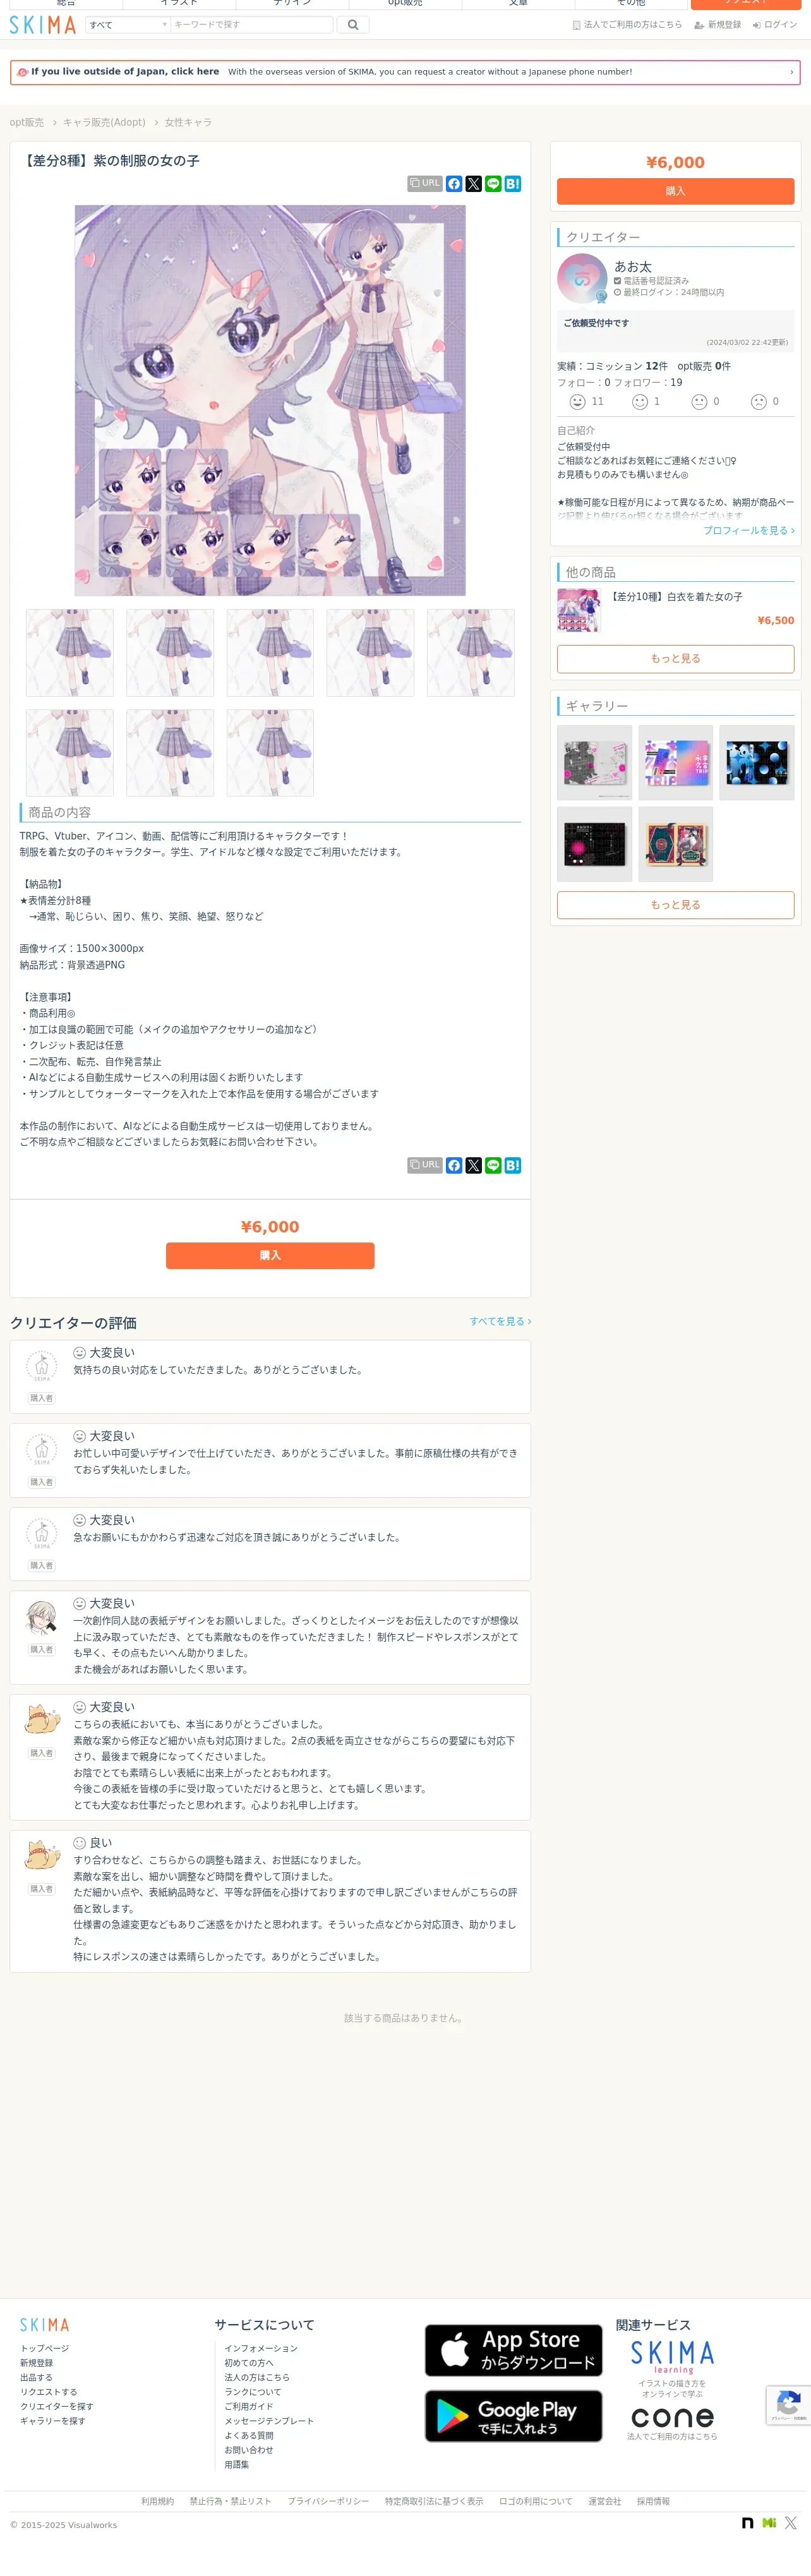Image resolution: width=811 pixels, height=2576 pixels.
Task: Click If you live outside of Japan banner
Action: 405,72
